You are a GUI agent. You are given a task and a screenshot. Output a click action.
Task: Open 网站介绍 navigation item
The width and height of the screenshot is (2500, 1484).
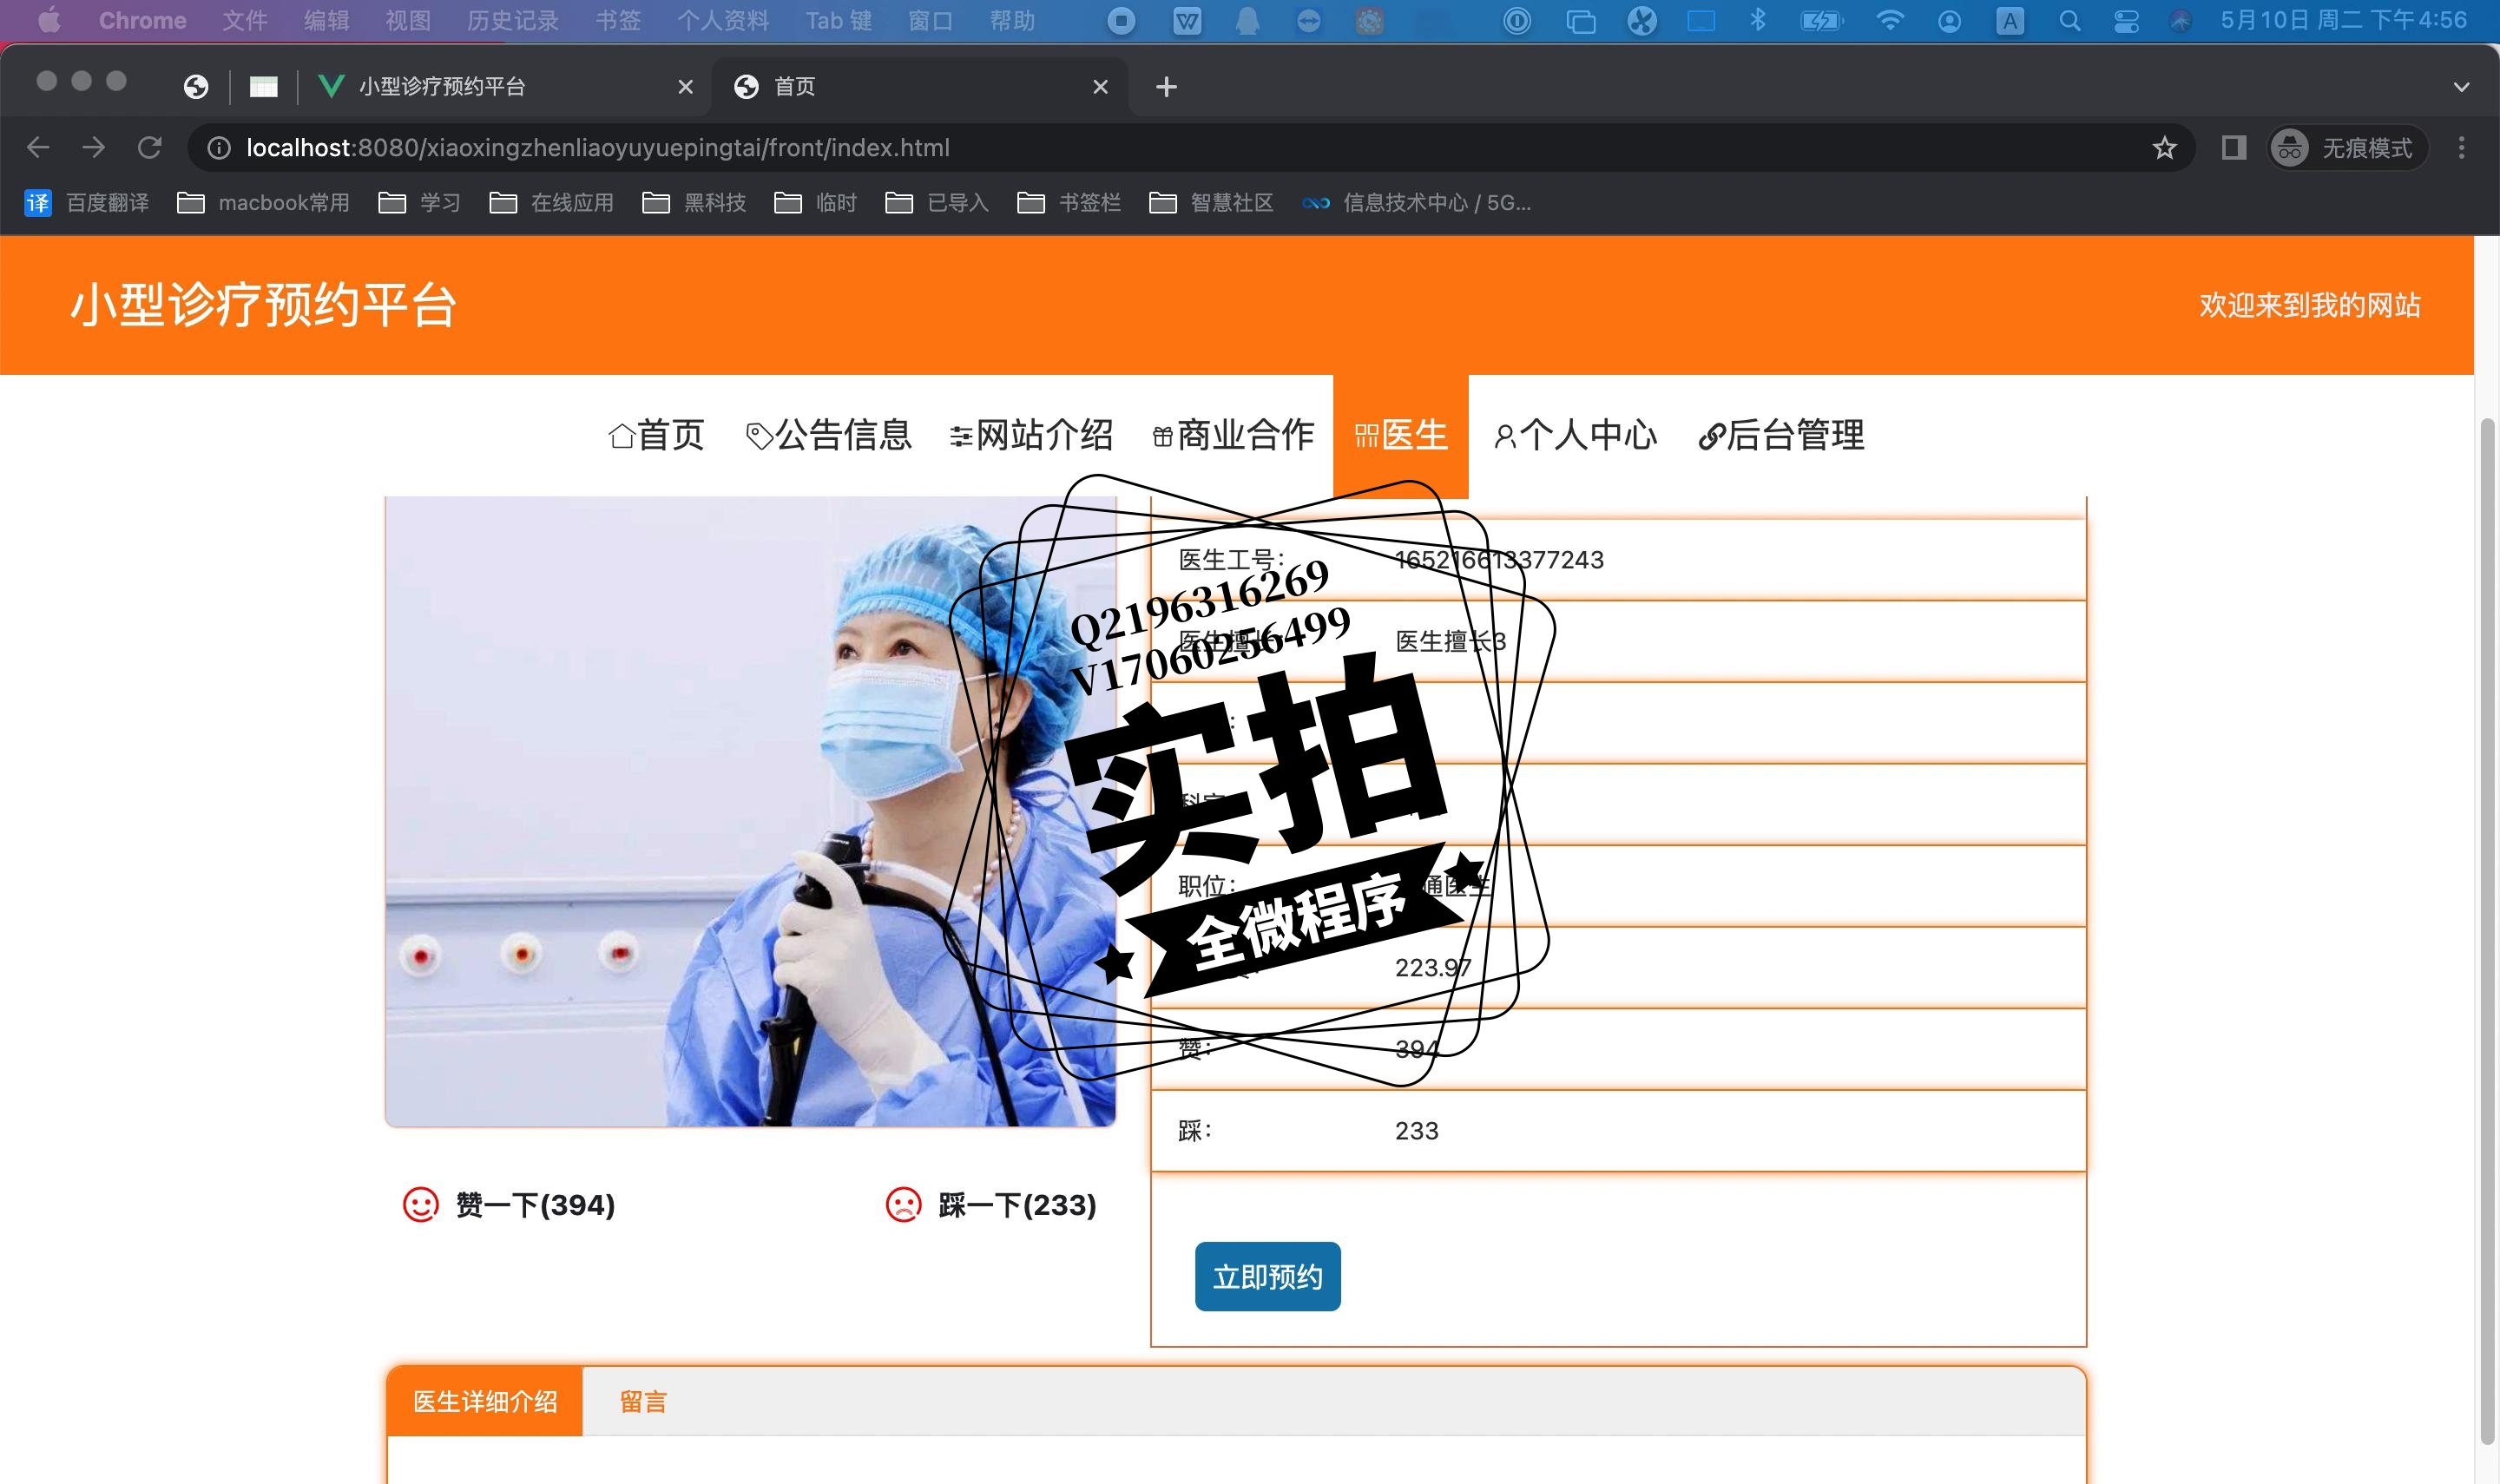[1031, 435]
